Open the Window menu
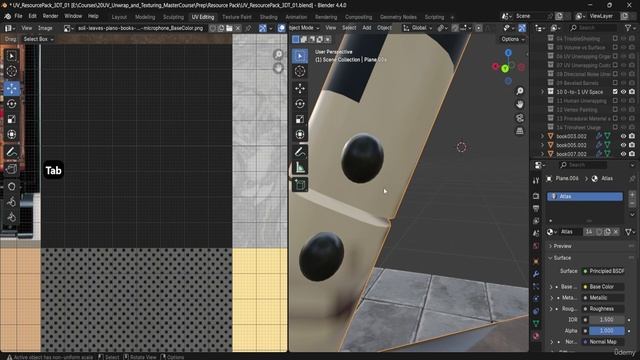 (x=73, y=16)
